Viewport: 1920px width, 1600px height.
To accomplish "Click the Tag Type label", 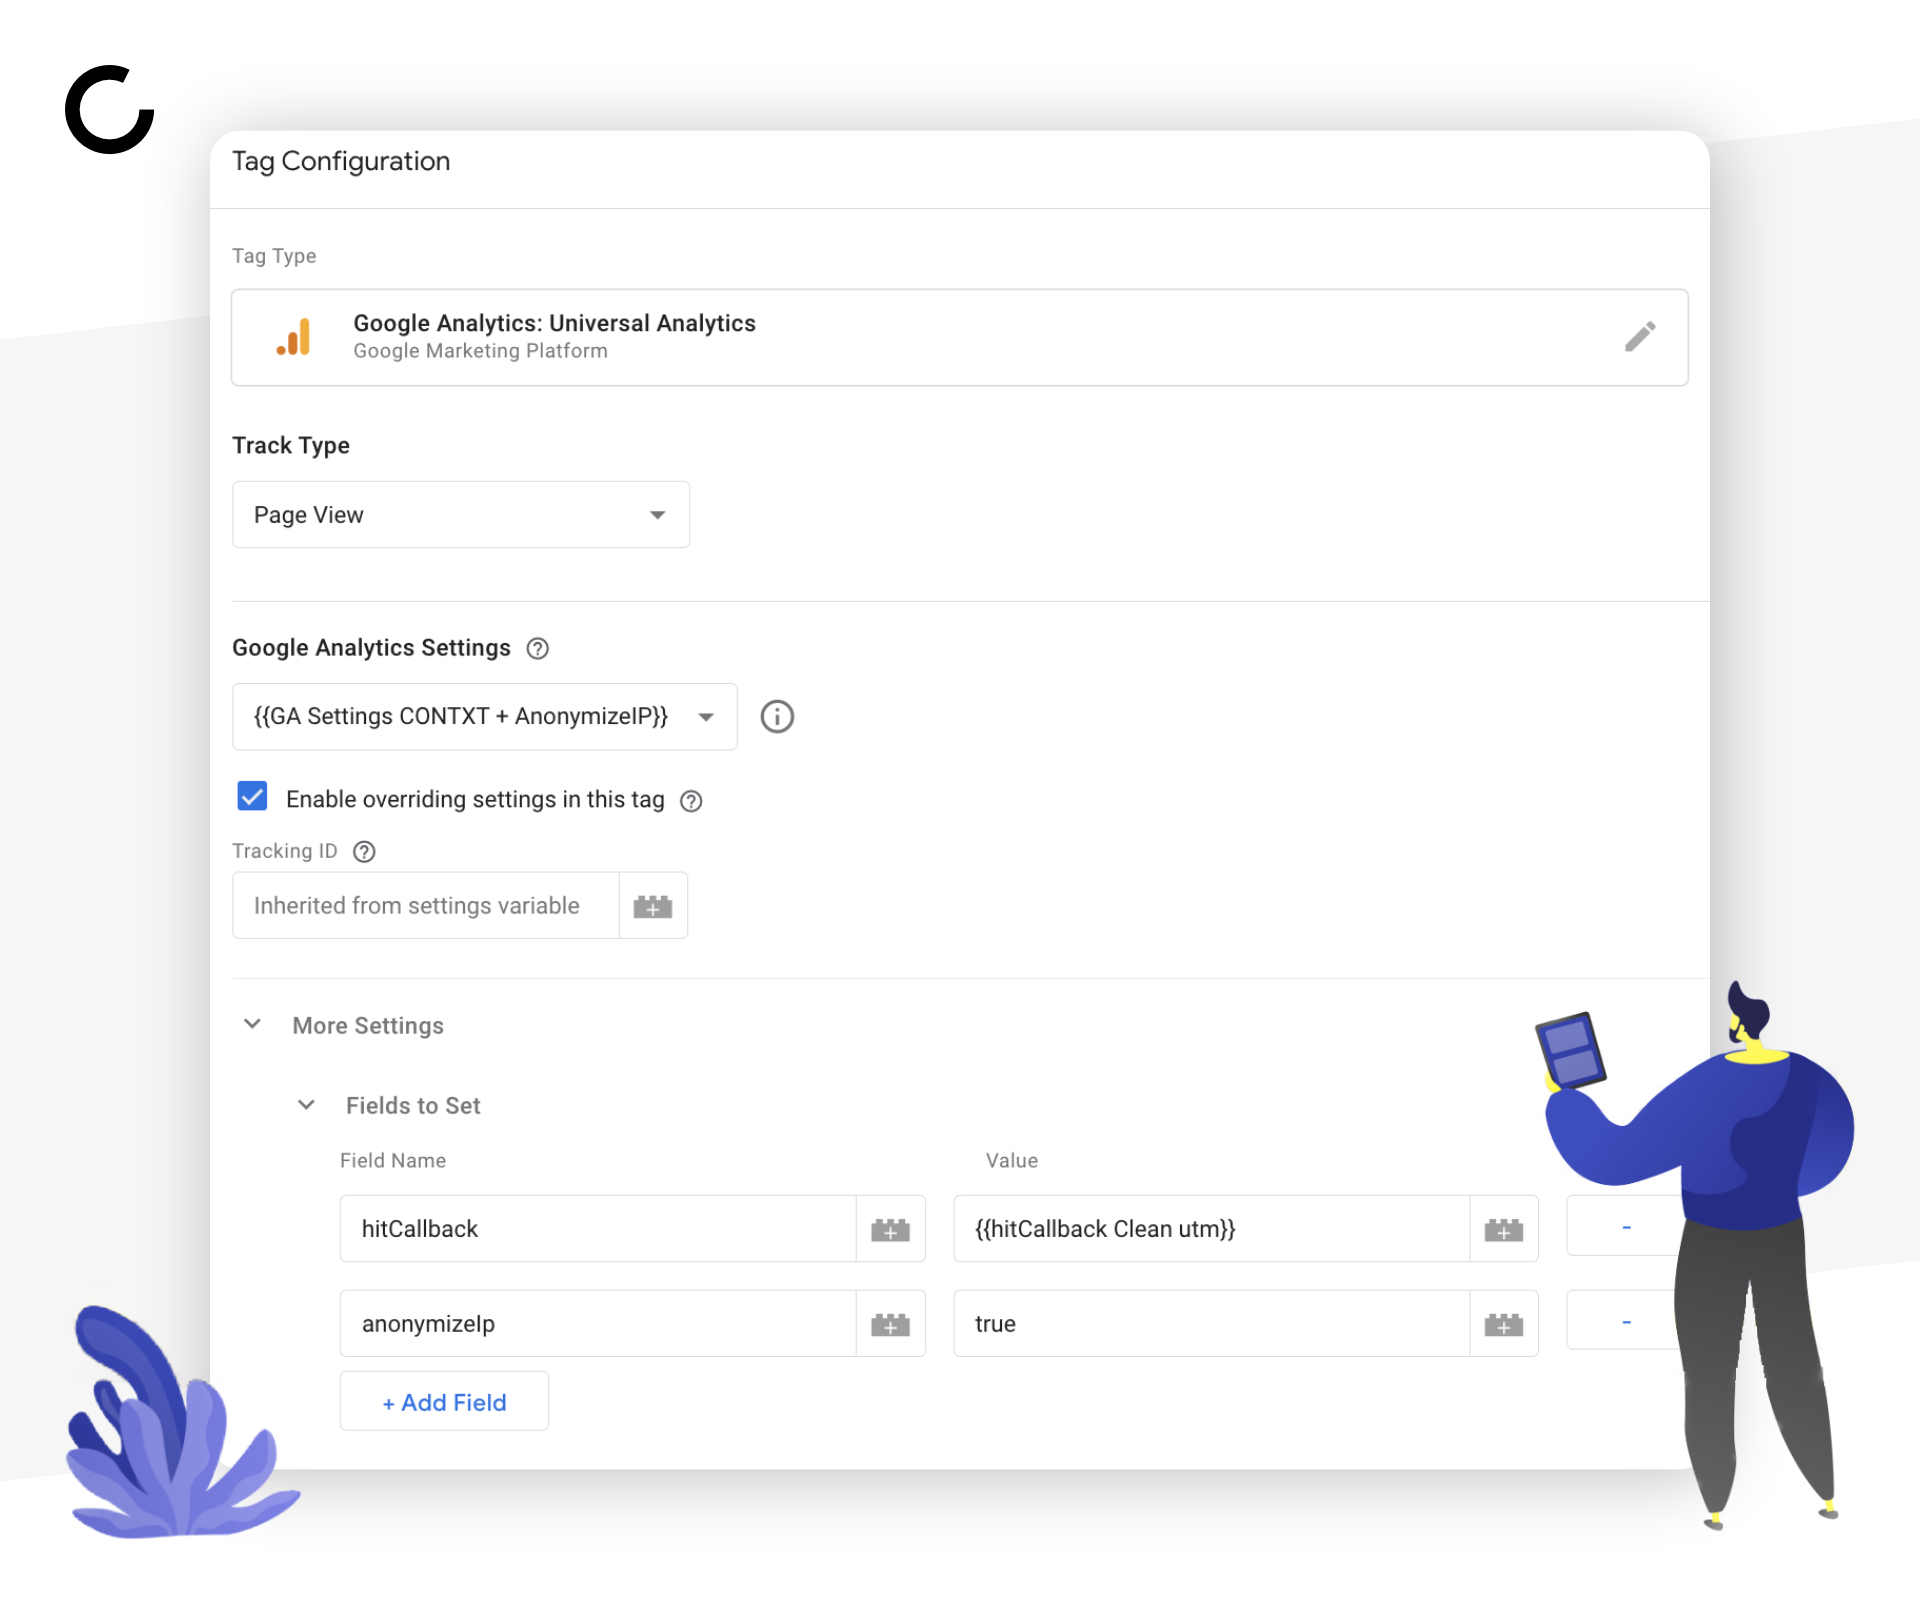I will click(274, 256).
